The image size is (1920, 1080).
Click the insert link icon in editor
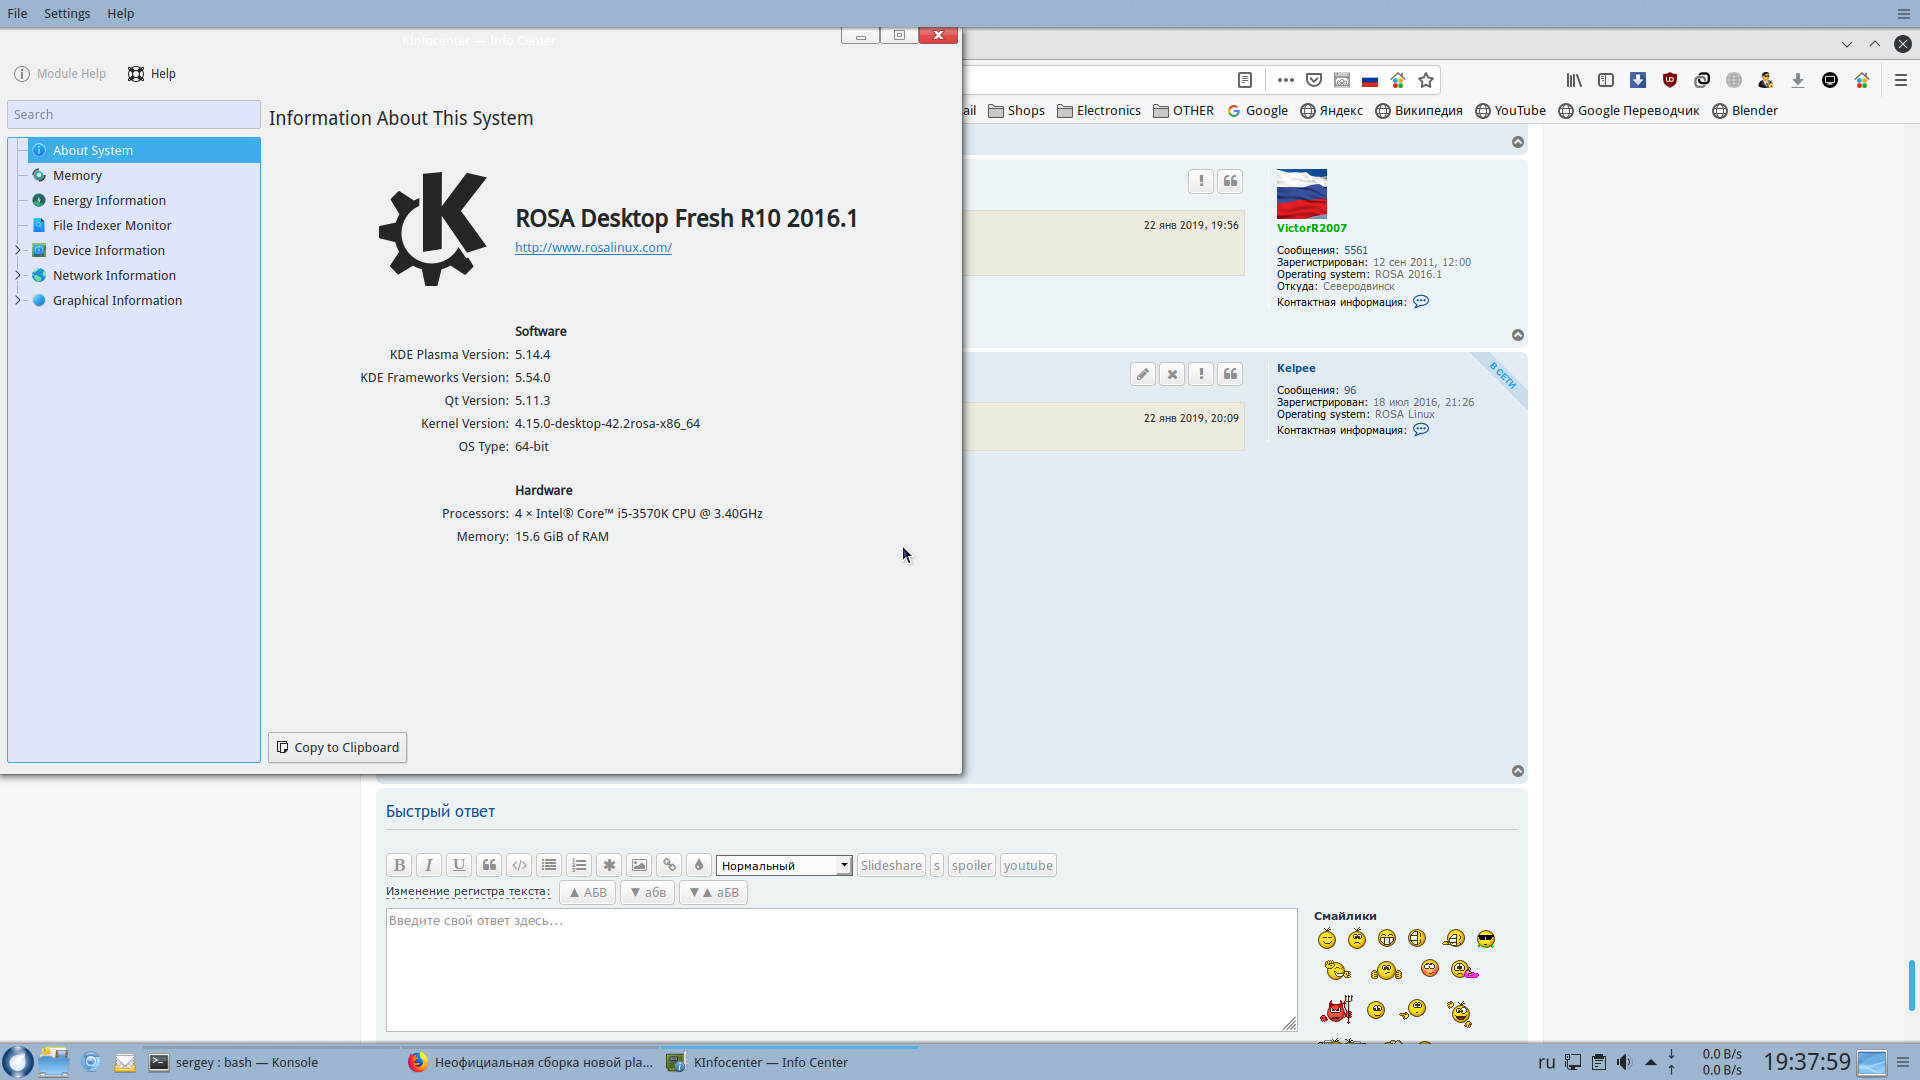point(669,865)
